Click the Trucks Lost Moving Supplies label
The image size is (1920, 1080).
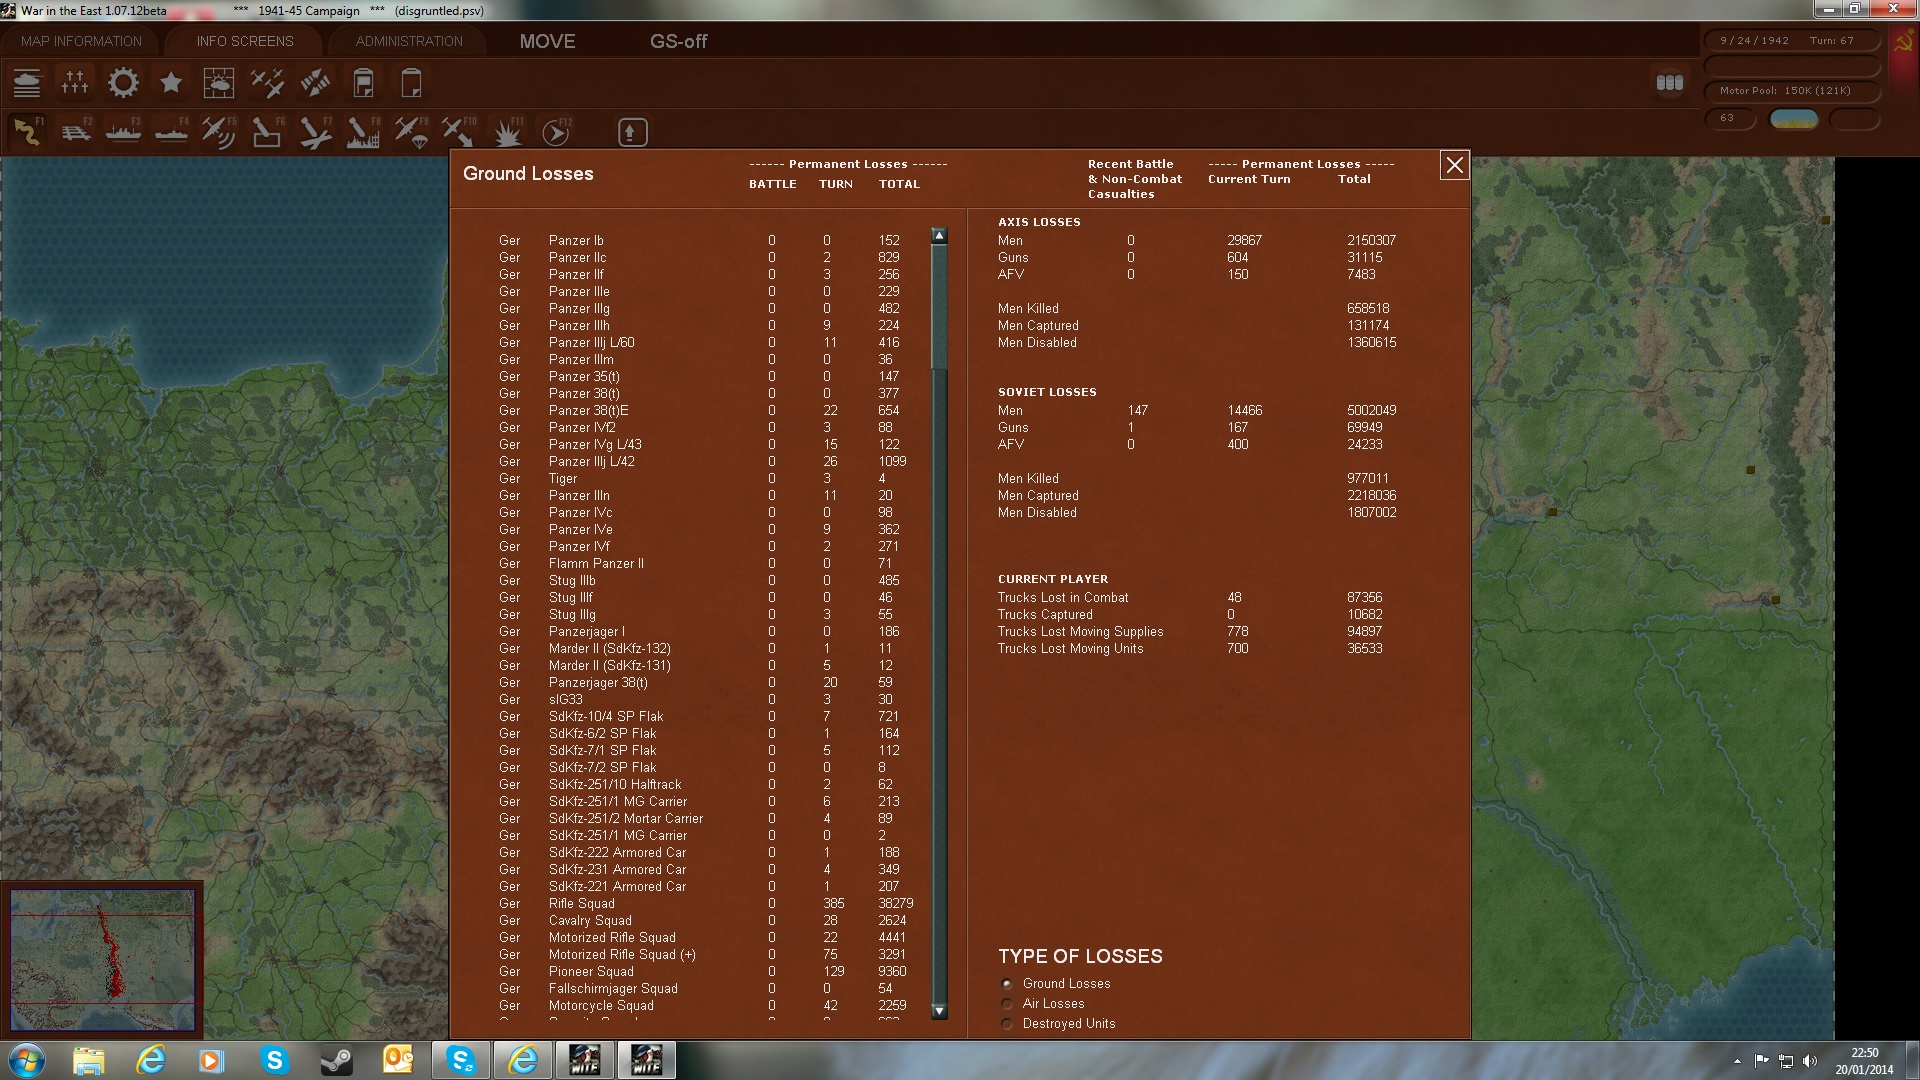coord(1081,632)
